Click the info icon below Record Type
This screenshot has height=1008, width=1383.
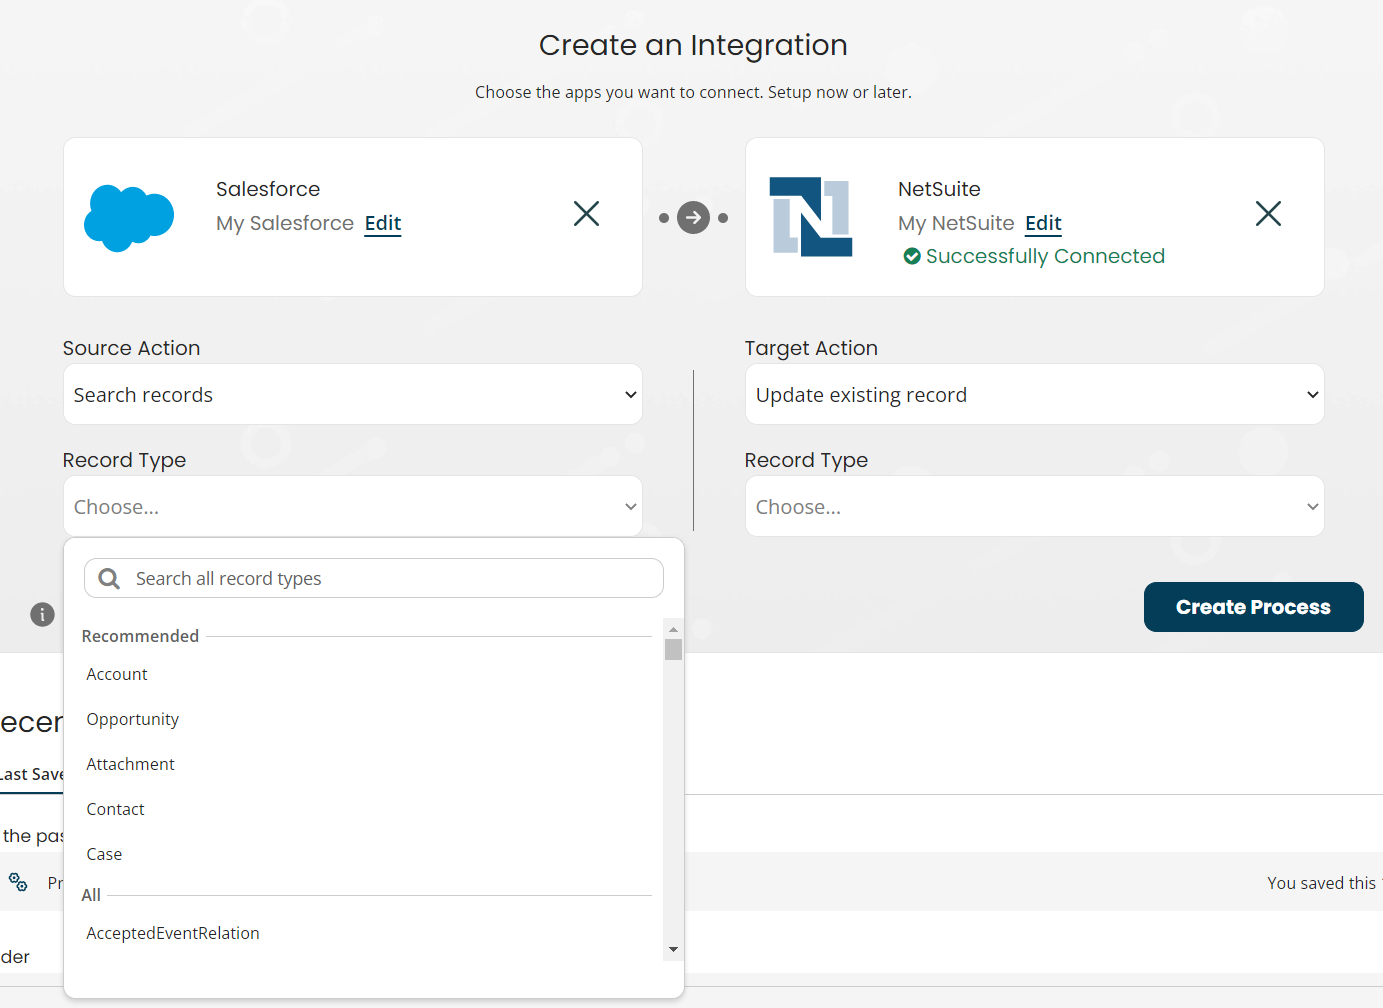(x=41, y=614)
